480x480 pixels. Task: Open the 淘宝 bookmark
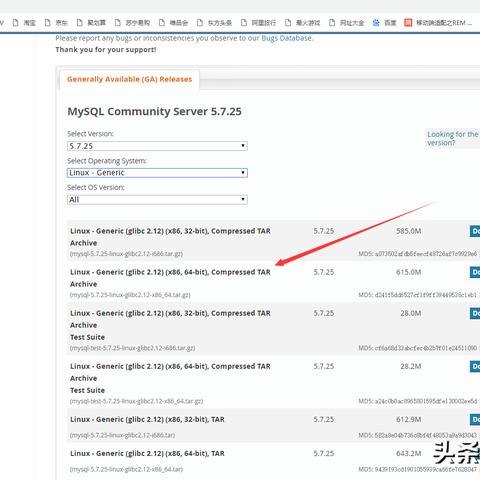pos(24,23)
